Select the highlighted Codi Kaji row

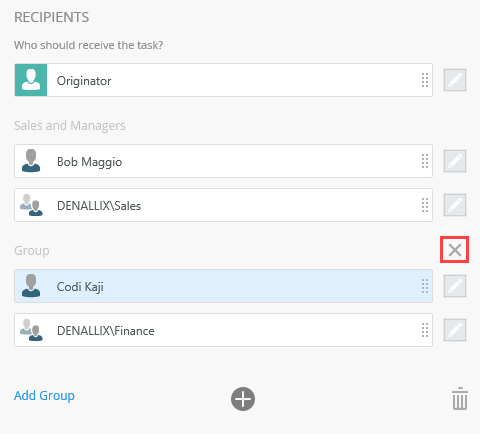(x=223, y=286)
